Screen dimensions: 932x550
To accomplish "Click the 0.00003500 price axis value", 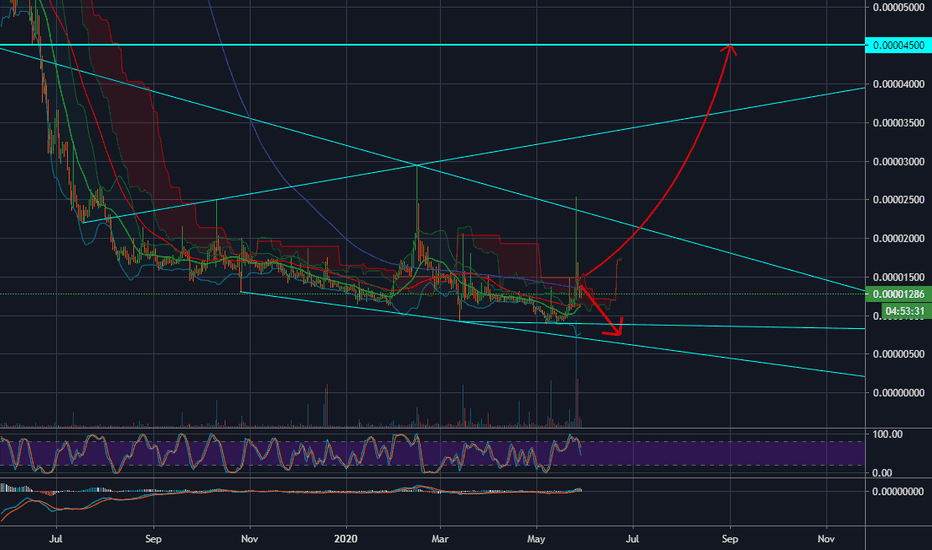I will pyautogui.click(x=898, y=122).
